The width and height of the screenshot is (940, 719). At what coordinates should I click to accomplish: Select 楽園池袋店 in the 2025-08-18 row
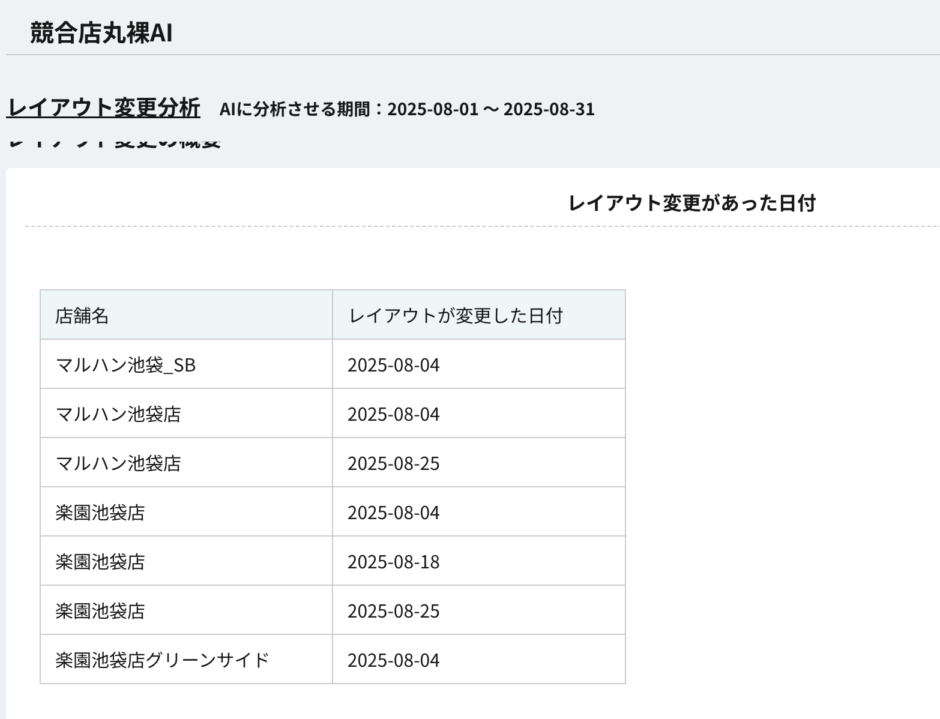click(x=100, y=561)
